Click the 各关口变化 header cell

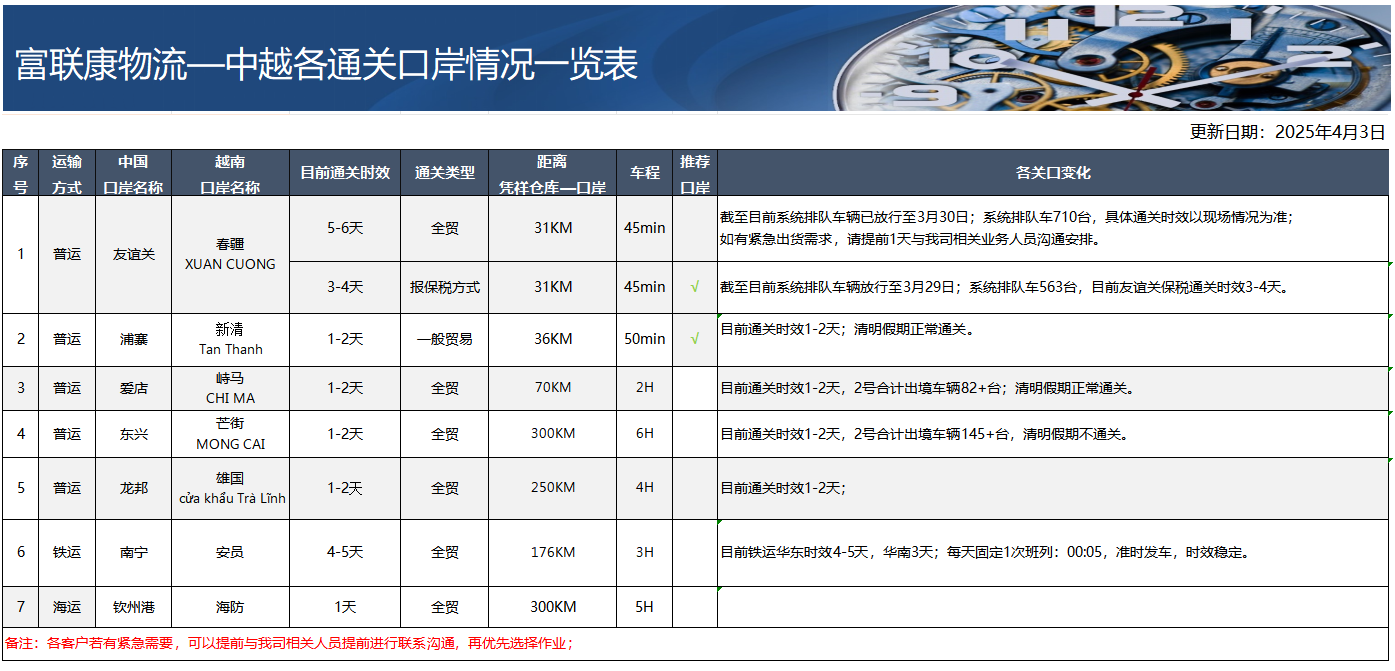[x=1053, y=173]
